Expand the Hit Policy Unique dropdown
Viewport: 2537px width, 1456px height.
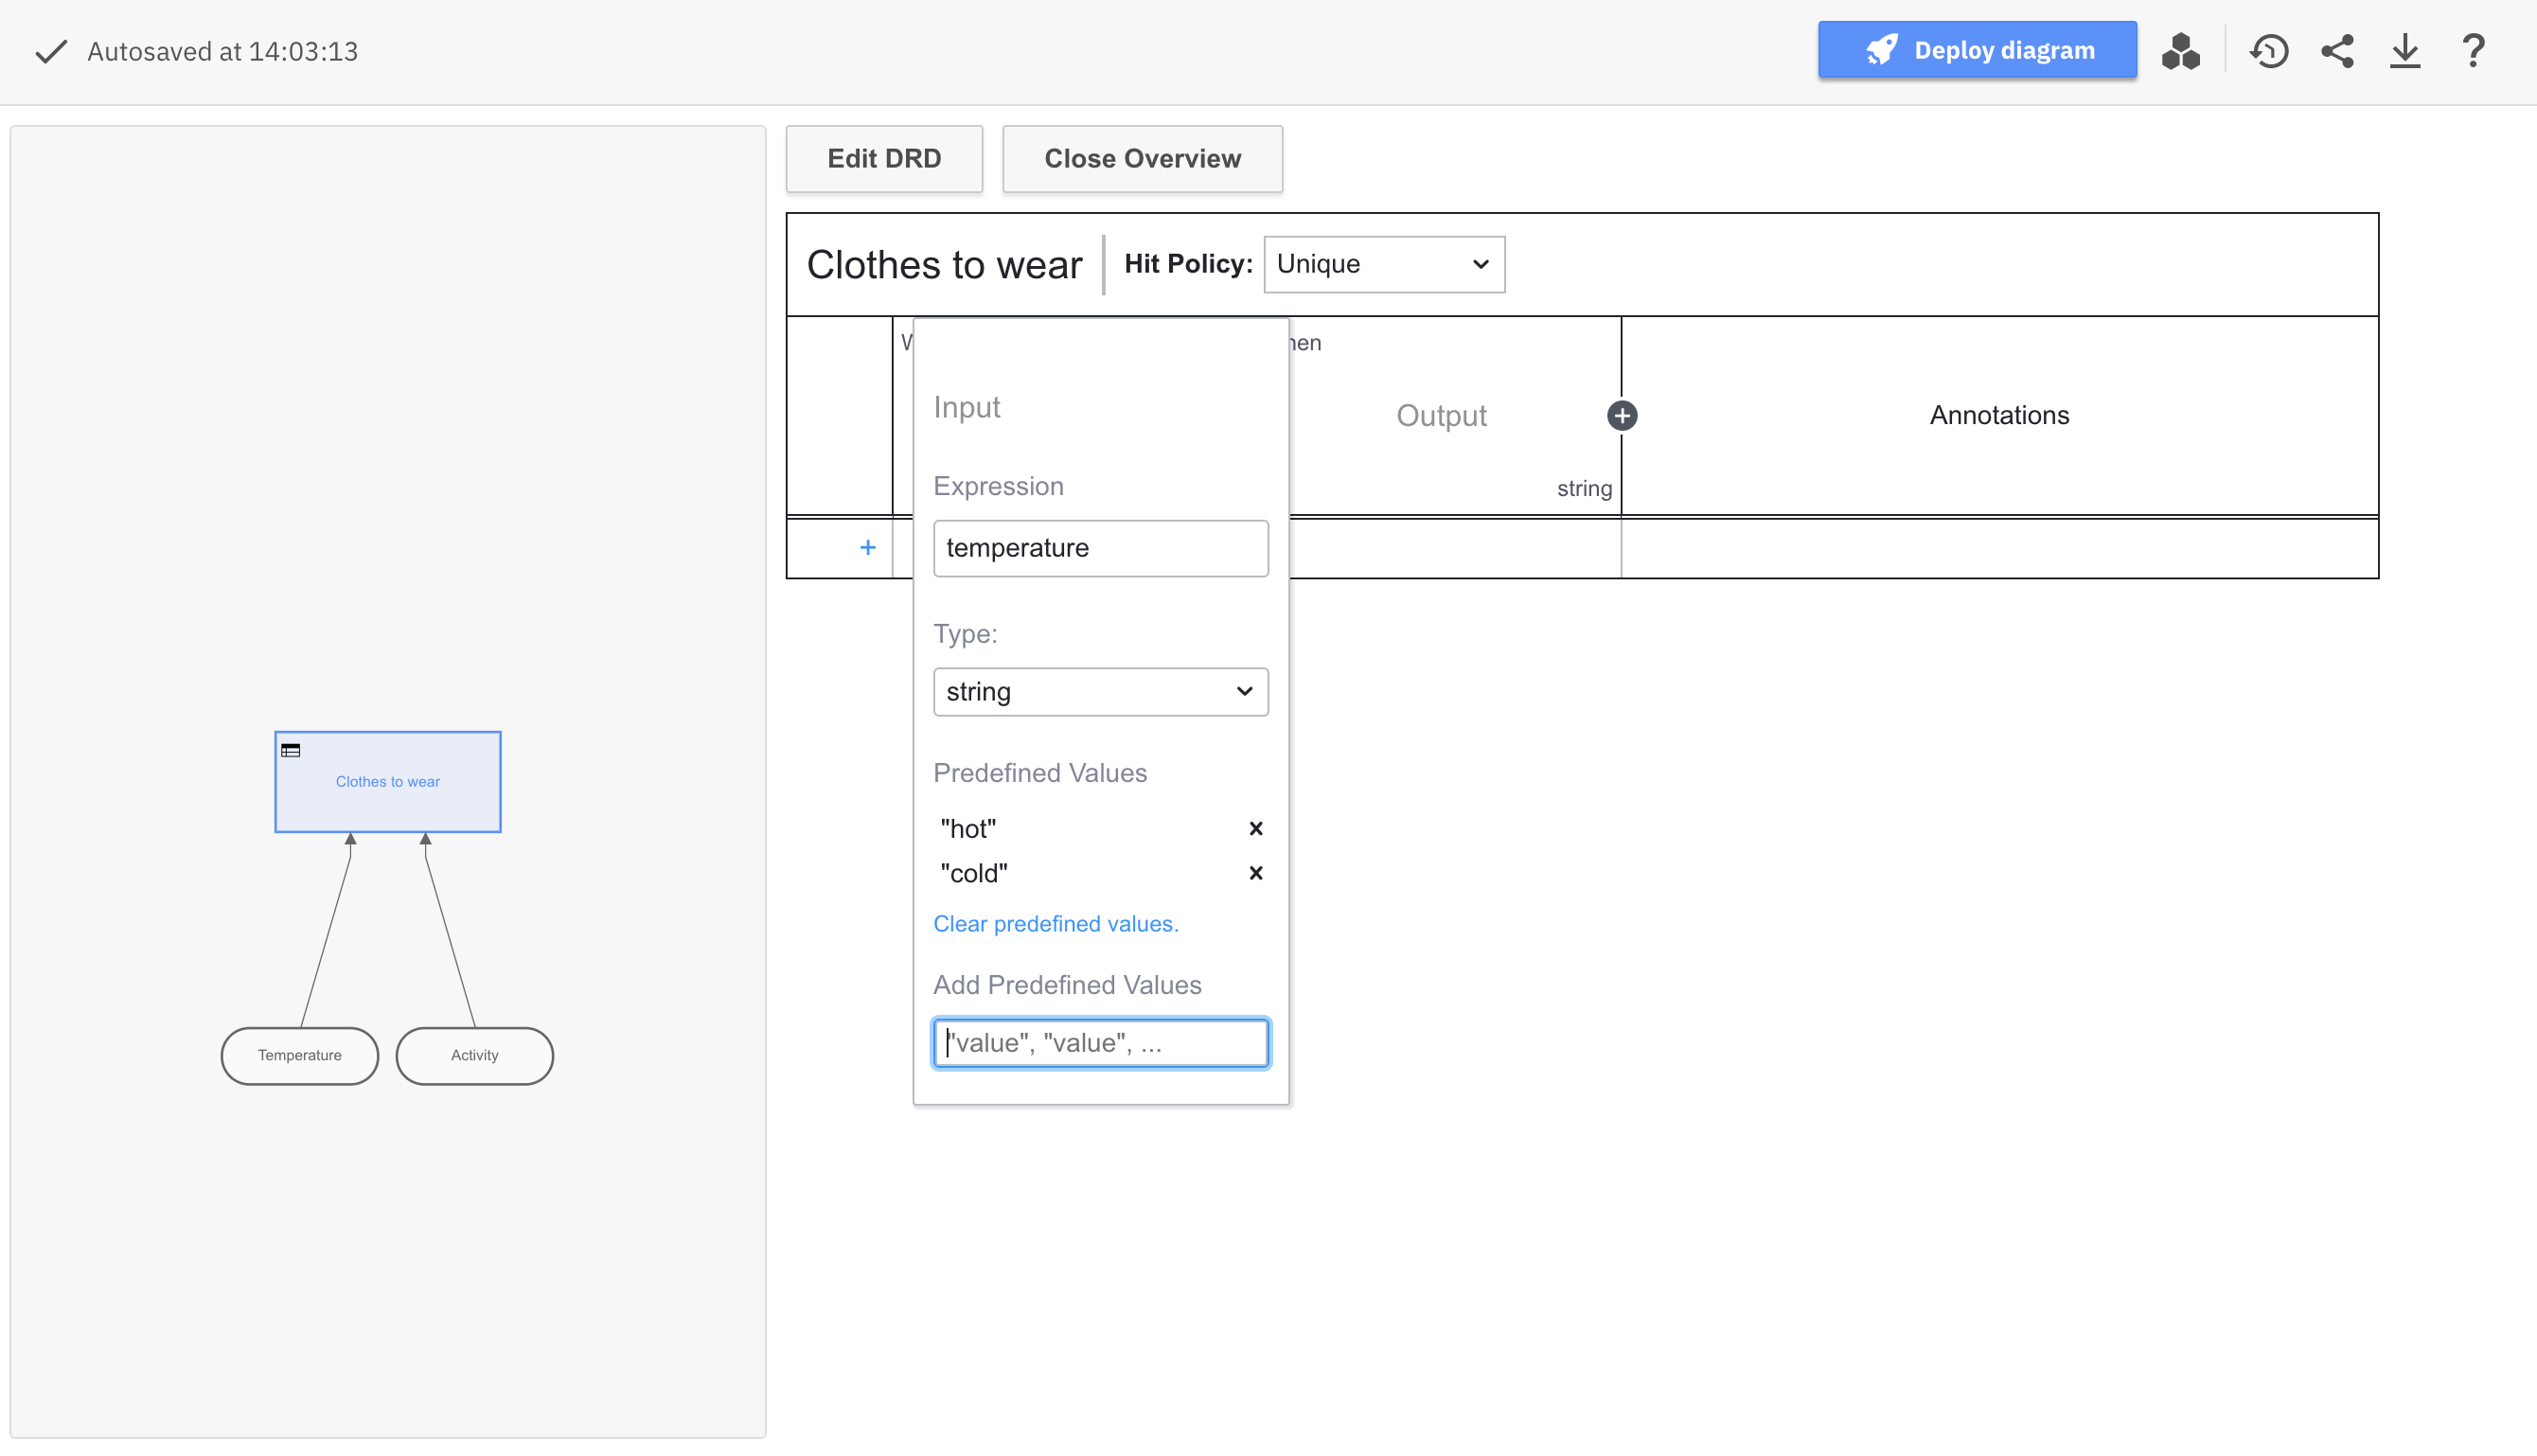click(x=1383, y=264)
